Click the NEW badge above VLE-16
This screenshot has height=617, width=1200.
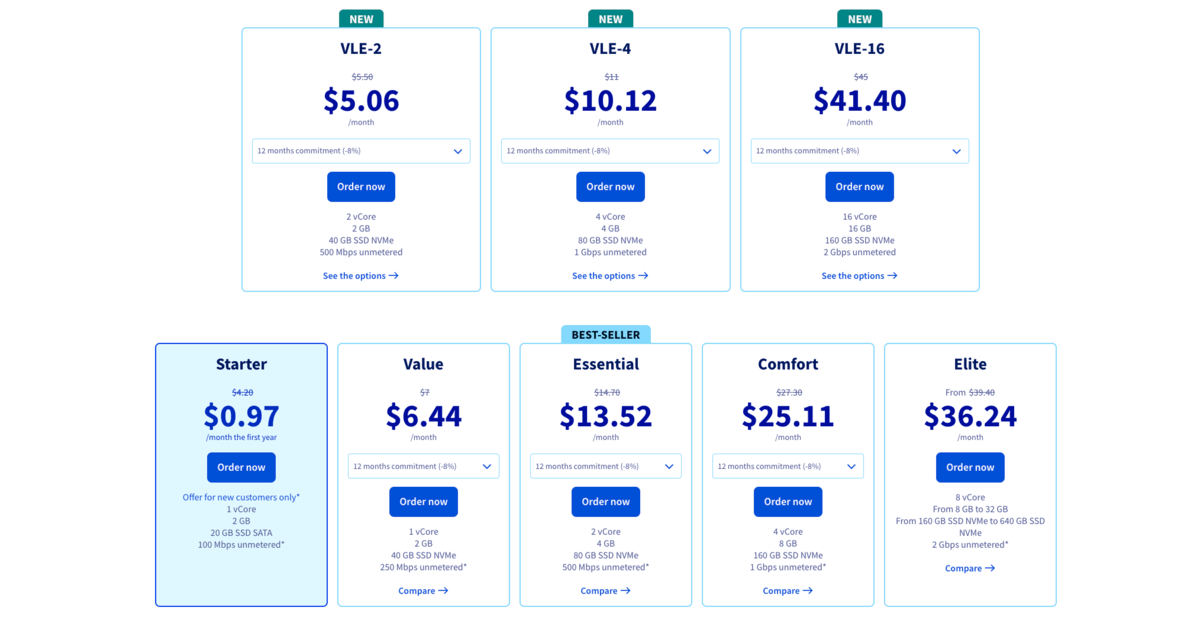(860, 19)
